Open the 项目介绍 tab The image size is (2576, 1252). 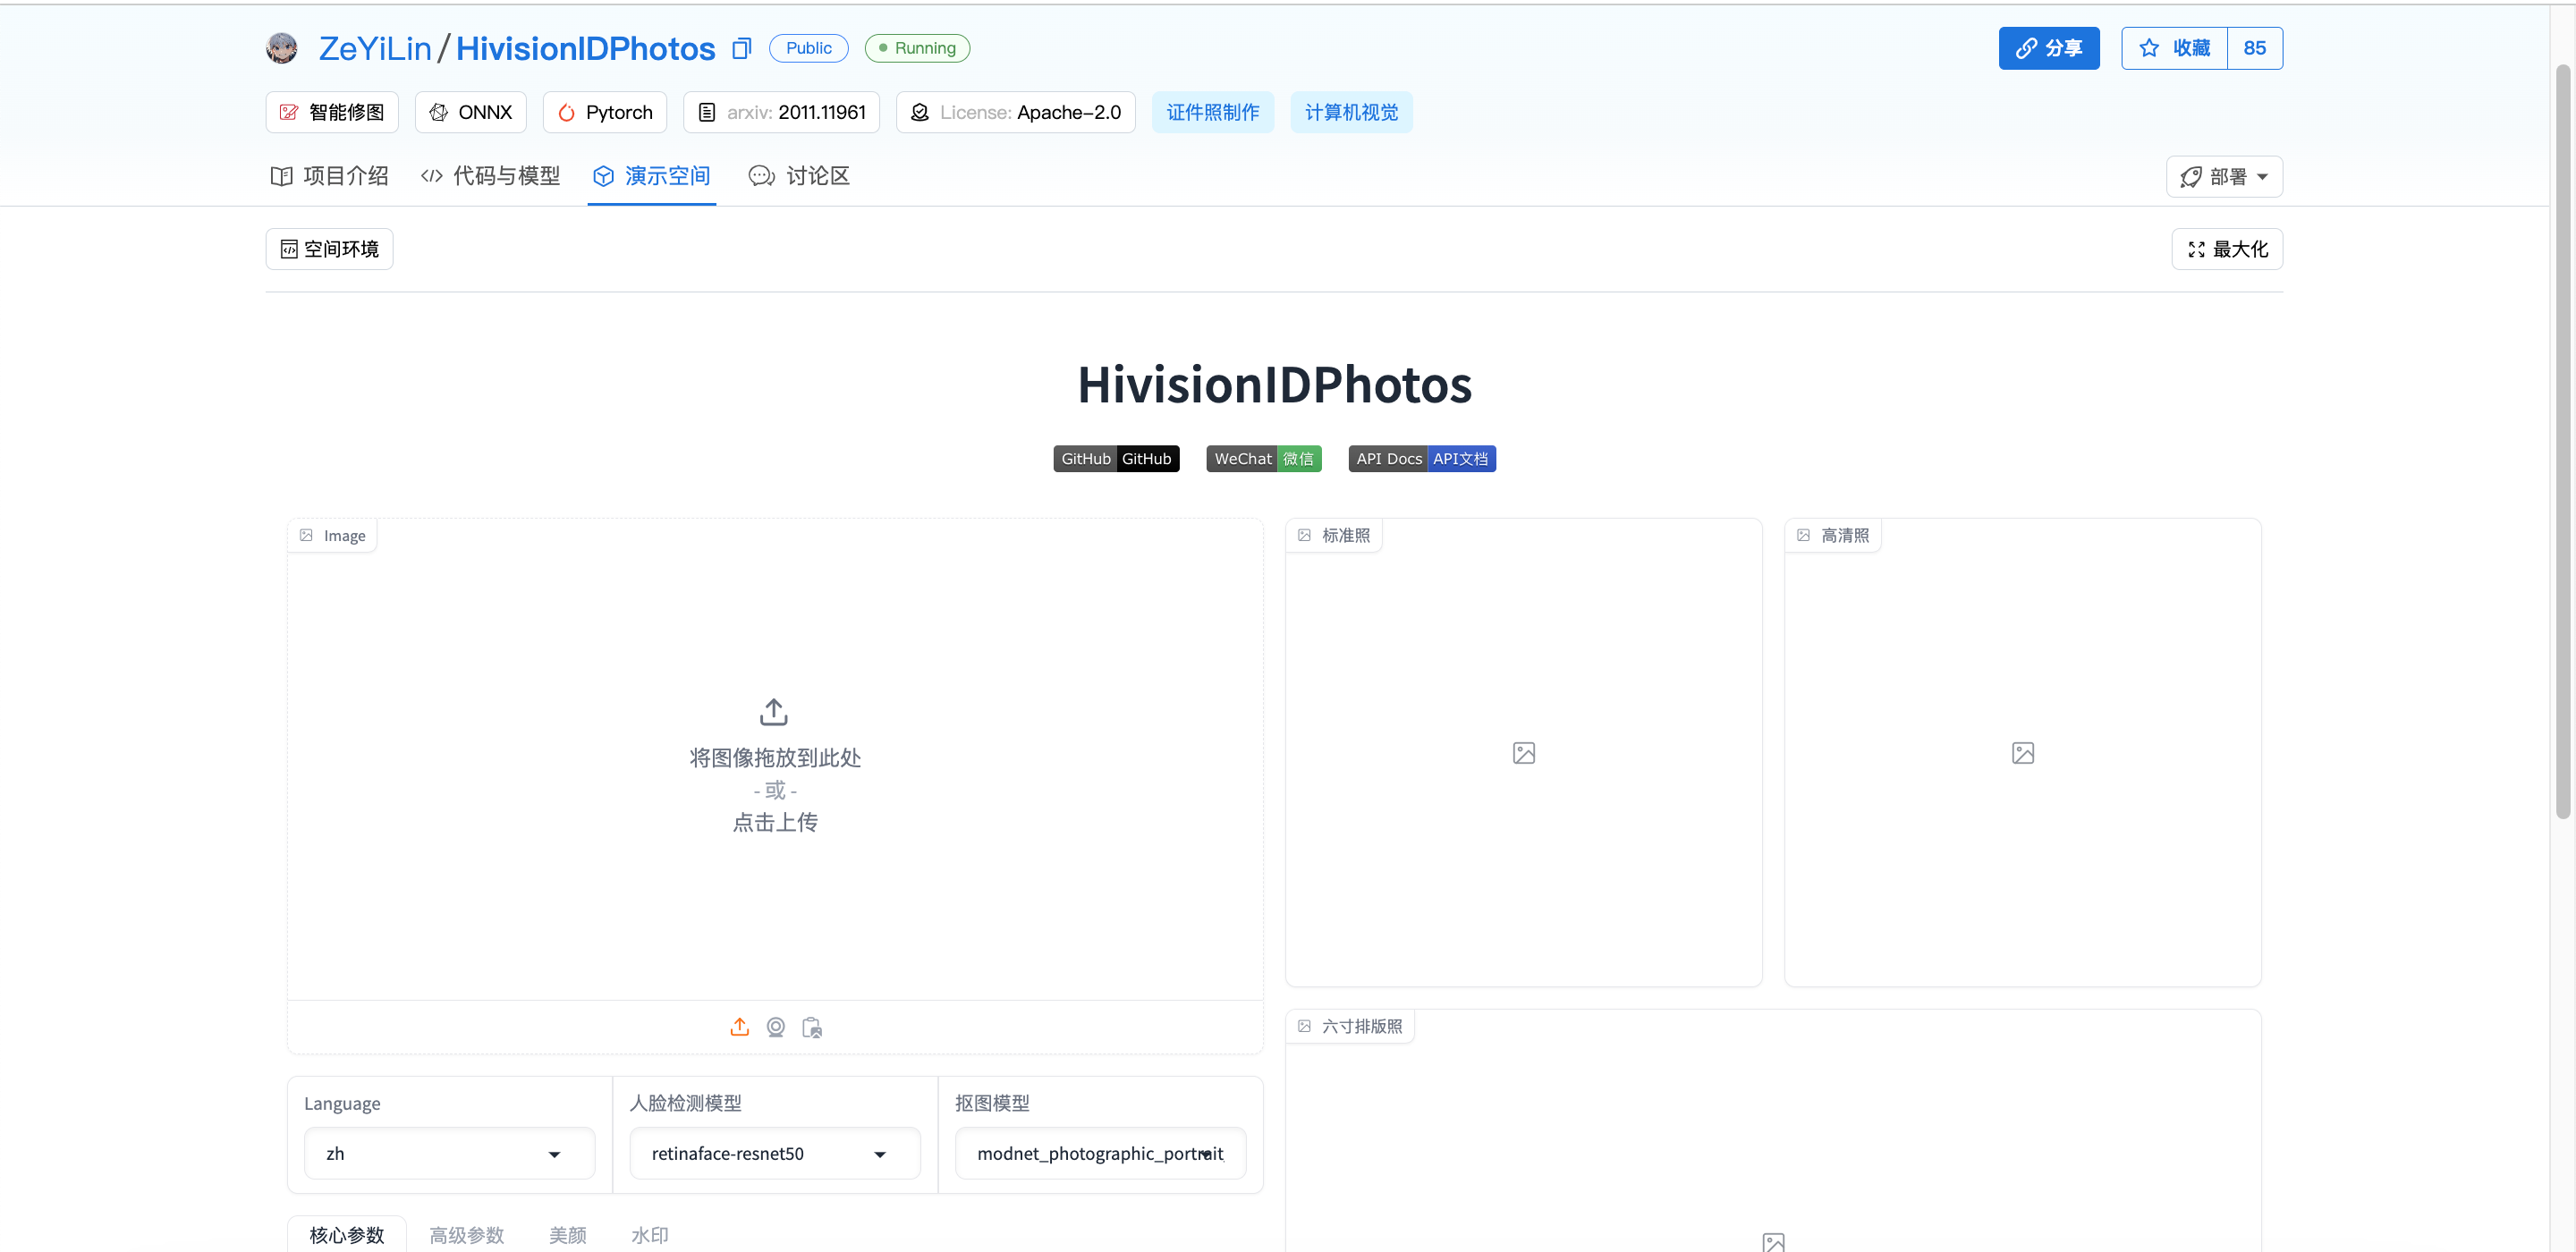tap(329, 176)
